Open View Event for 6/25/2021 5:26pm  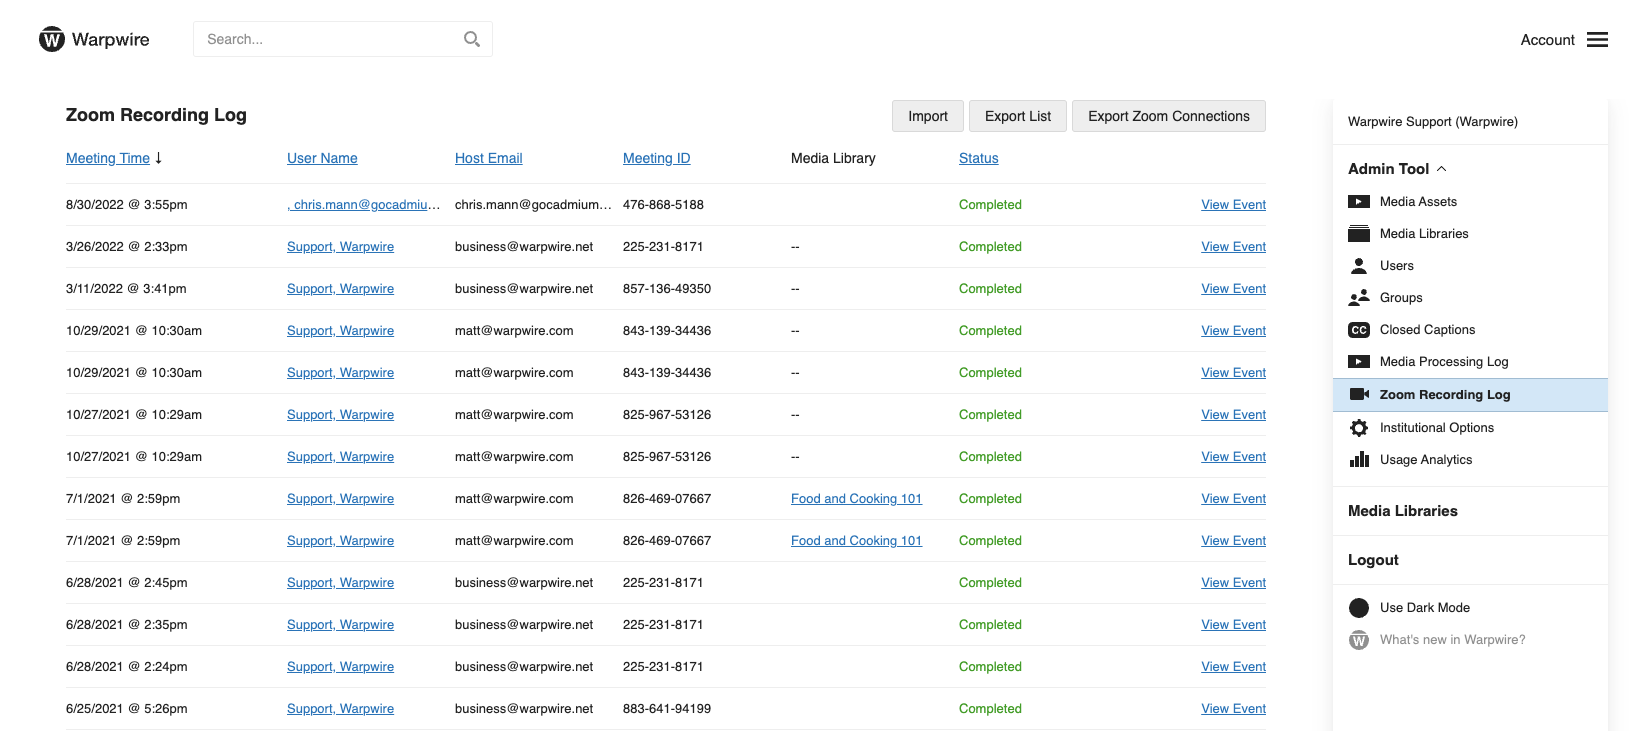coord(1233,708)
